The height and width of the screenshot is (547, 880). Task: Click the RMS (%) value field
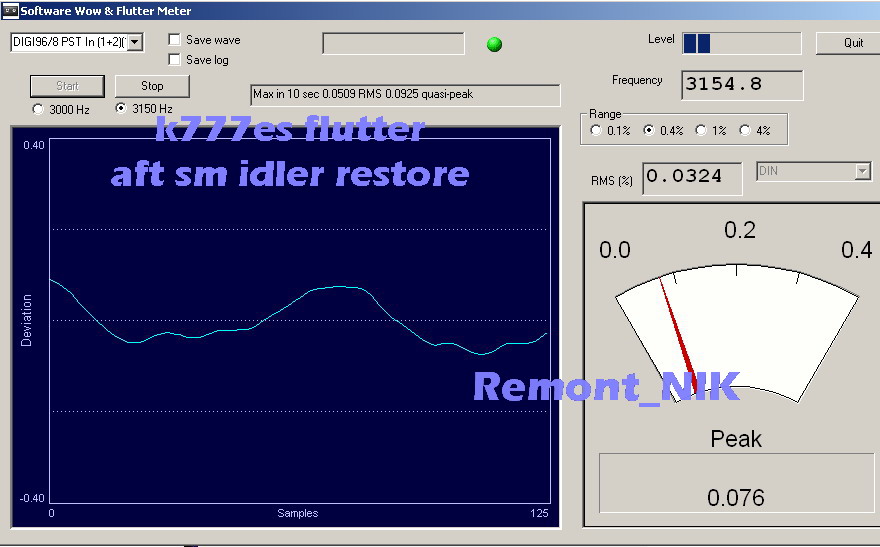[x=692, y=178]
